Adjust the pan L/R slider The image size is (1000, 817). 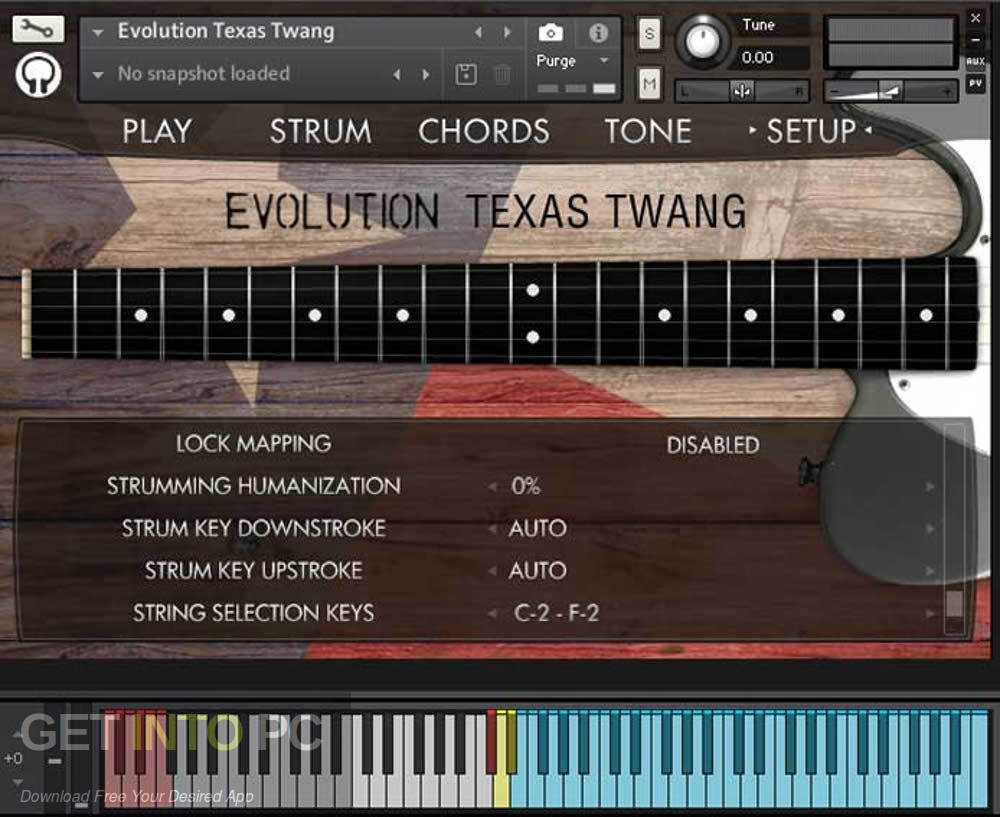point(742,91)
